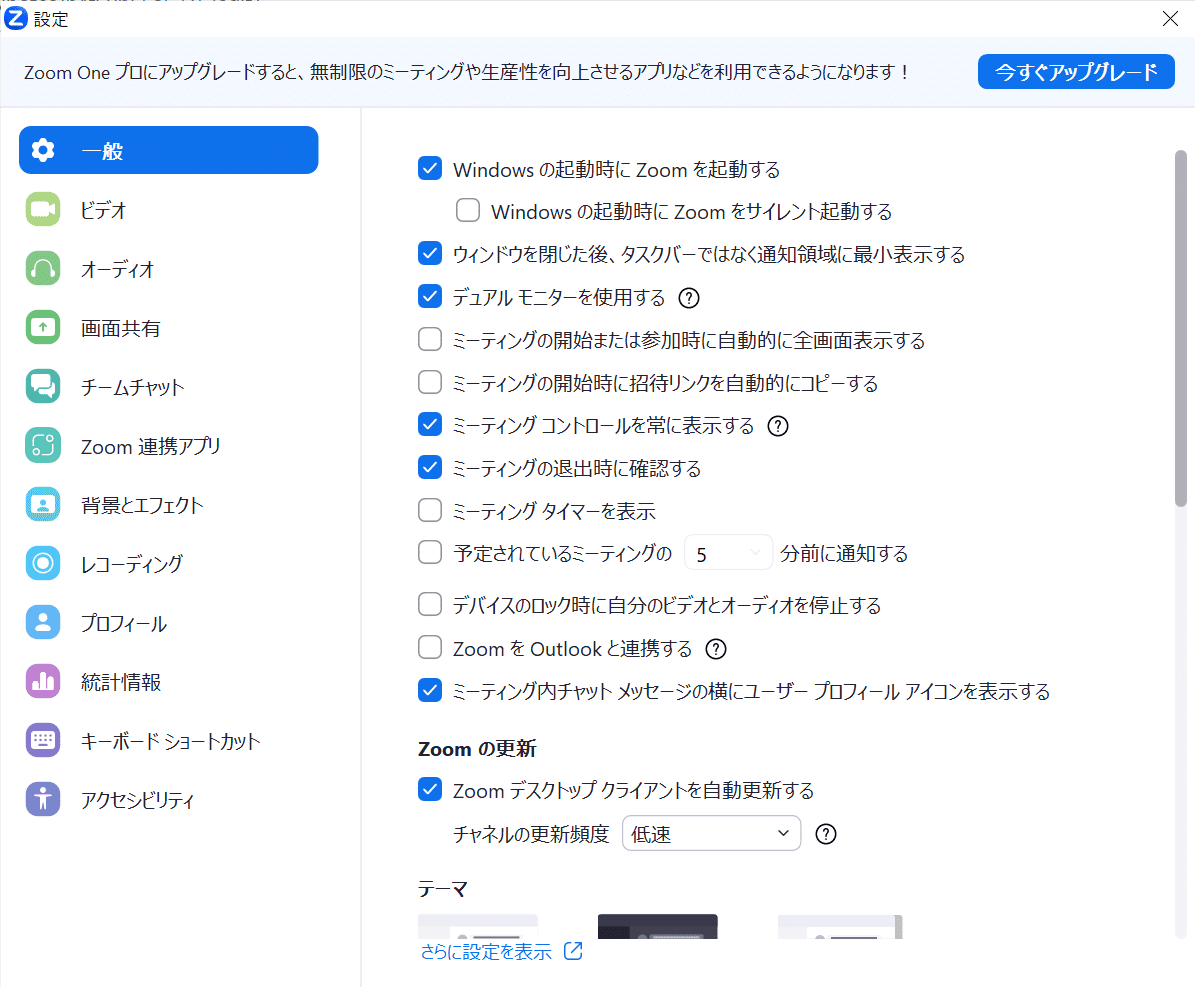Open the さらに設定を表示 link
The width and height of the screenshot is (1195, 987).
[x=487, y=952]
